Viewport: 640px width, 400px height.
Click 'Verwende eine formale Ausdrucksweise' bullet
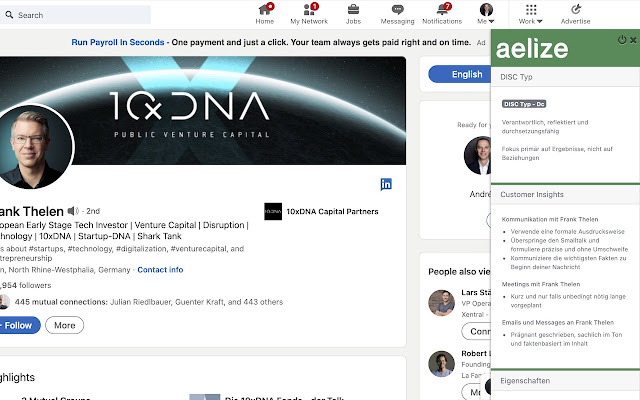pos(567,231)
